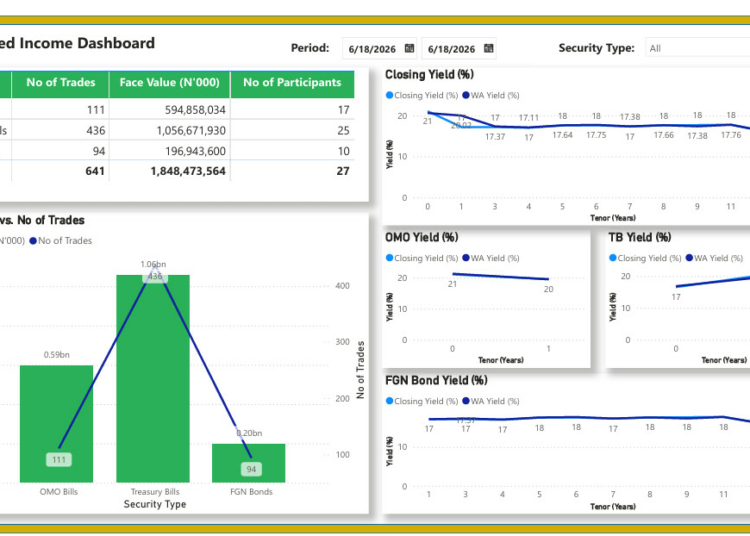
Task: Toggle No of Trades legend in bar chart
Action: pos(61,241)
